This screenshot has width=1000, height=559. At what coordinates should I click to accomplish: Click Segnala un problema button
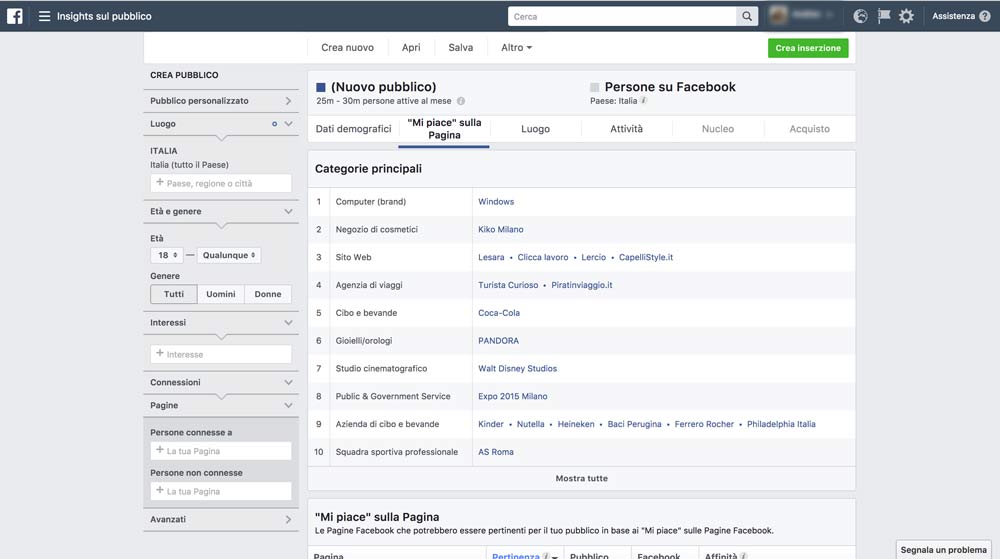pos(943,549)
